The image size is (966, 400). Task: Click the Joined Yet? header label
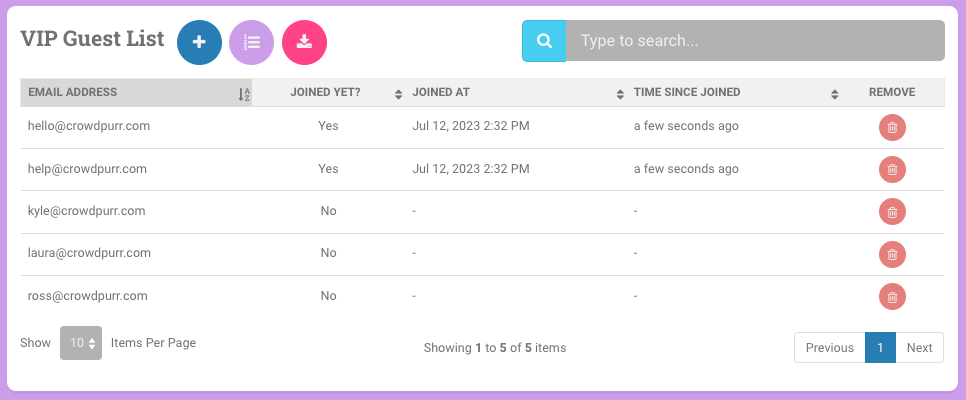click(325, 92)
